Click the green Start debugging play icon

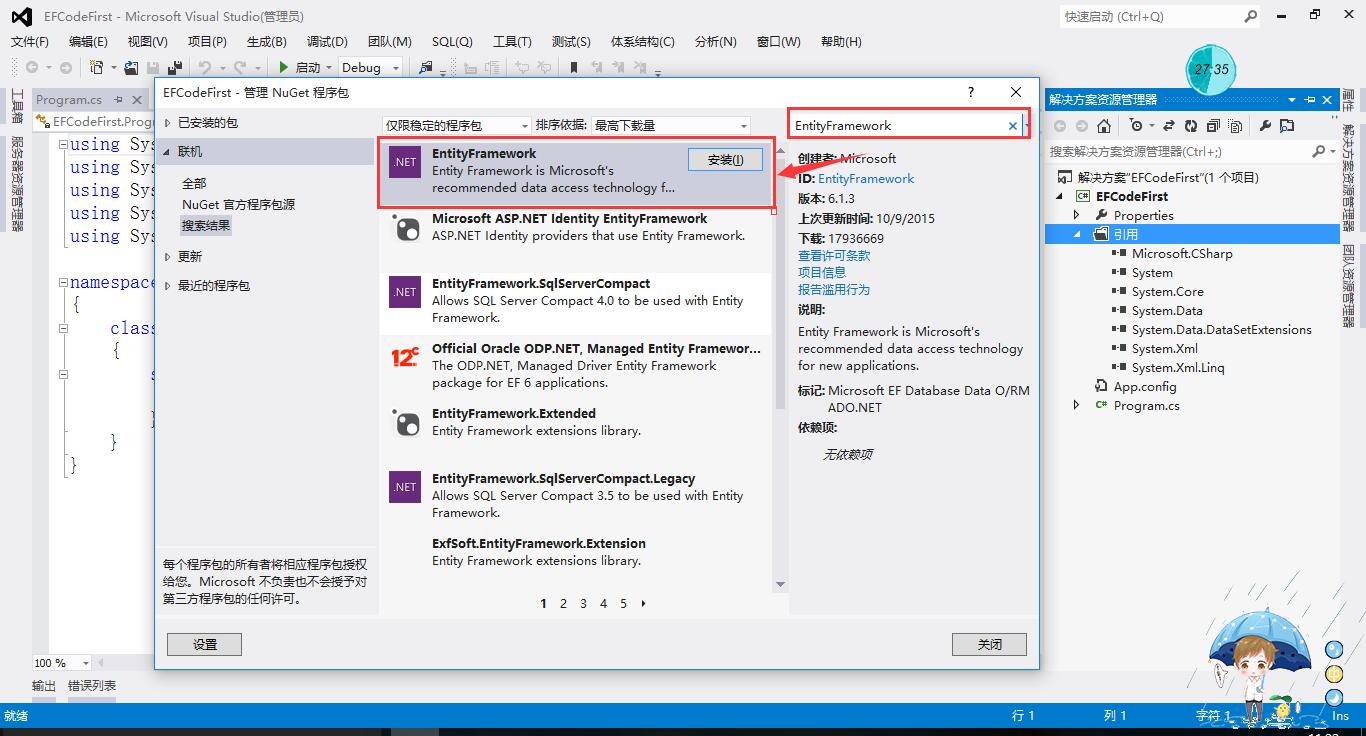pyautogui.click(x=284, y=68)
